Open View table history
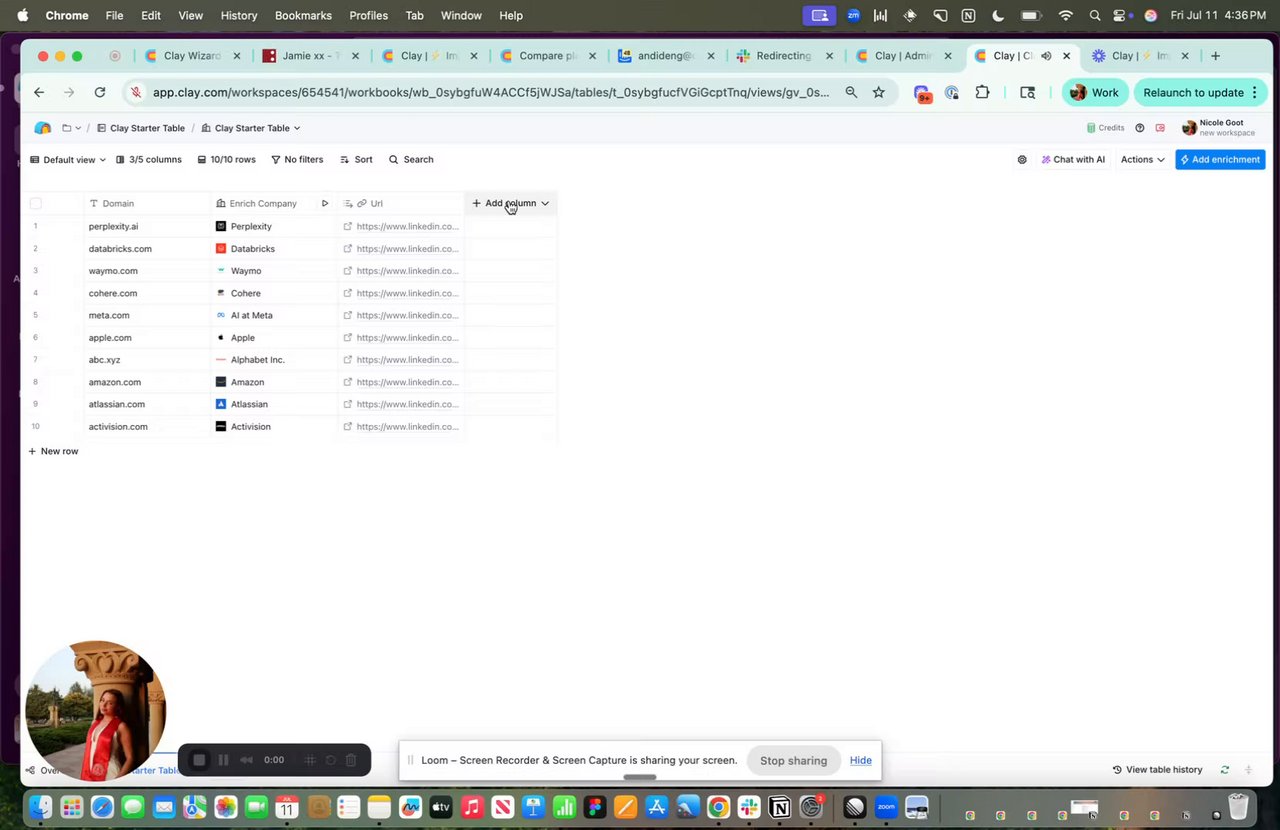This screenshot has width=1280, height=830. (1157, 770)
